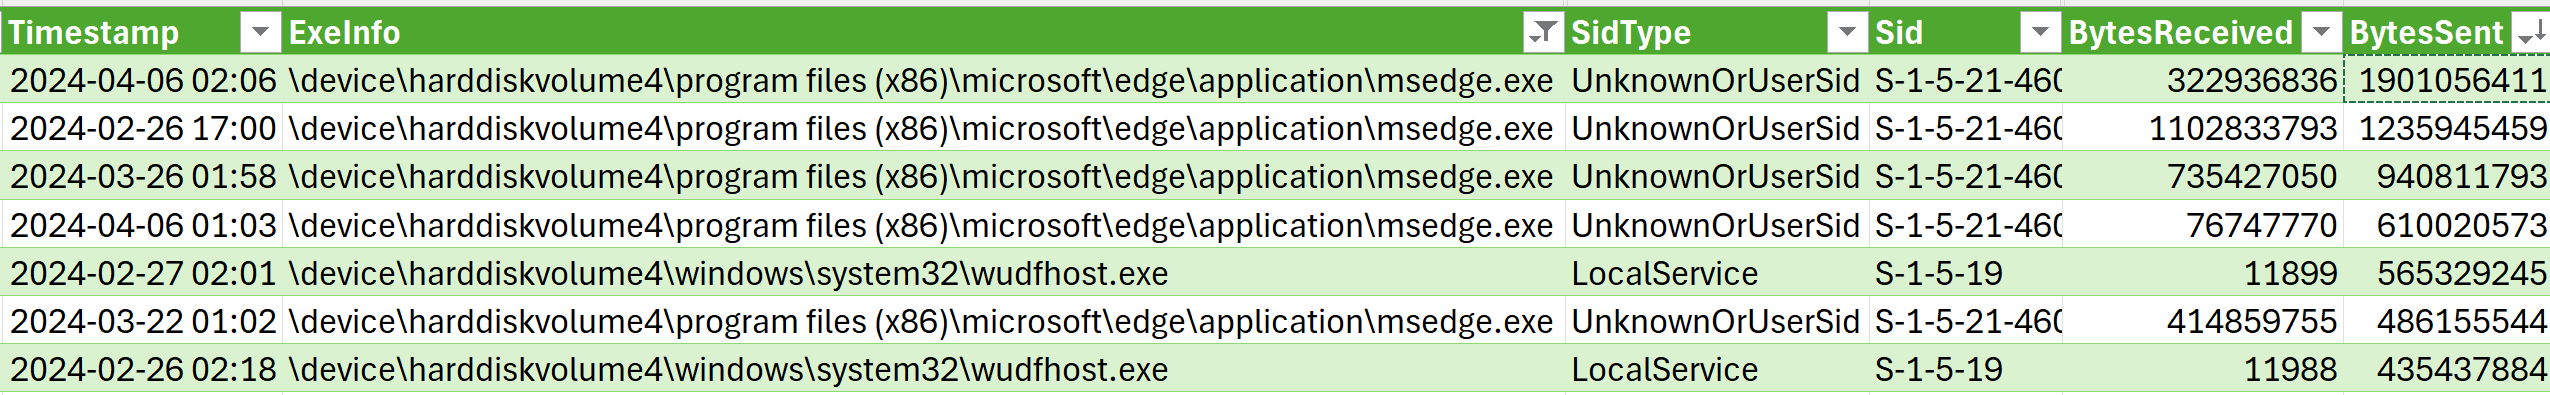Select the ExeInfo header cell
This screenshot has height=395, width=2550.
tap(924, 32)
